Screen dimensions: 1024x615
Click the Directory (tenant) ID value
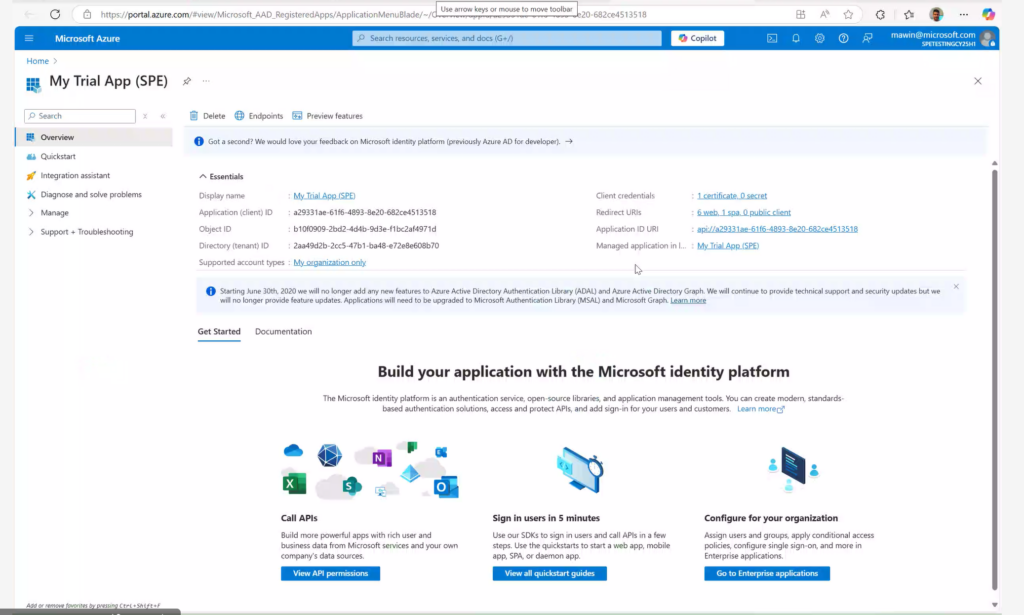(x=366, y=245)
